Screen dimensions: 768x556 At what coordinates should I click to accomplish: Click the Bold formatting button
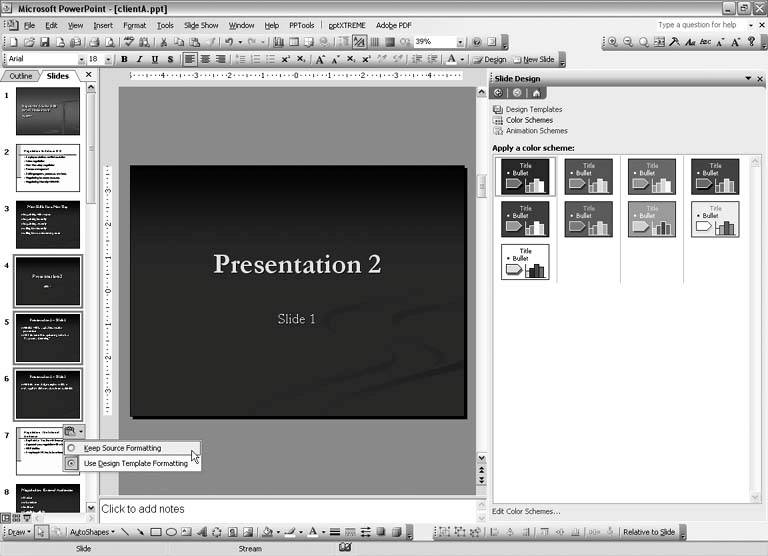[125, 60]
